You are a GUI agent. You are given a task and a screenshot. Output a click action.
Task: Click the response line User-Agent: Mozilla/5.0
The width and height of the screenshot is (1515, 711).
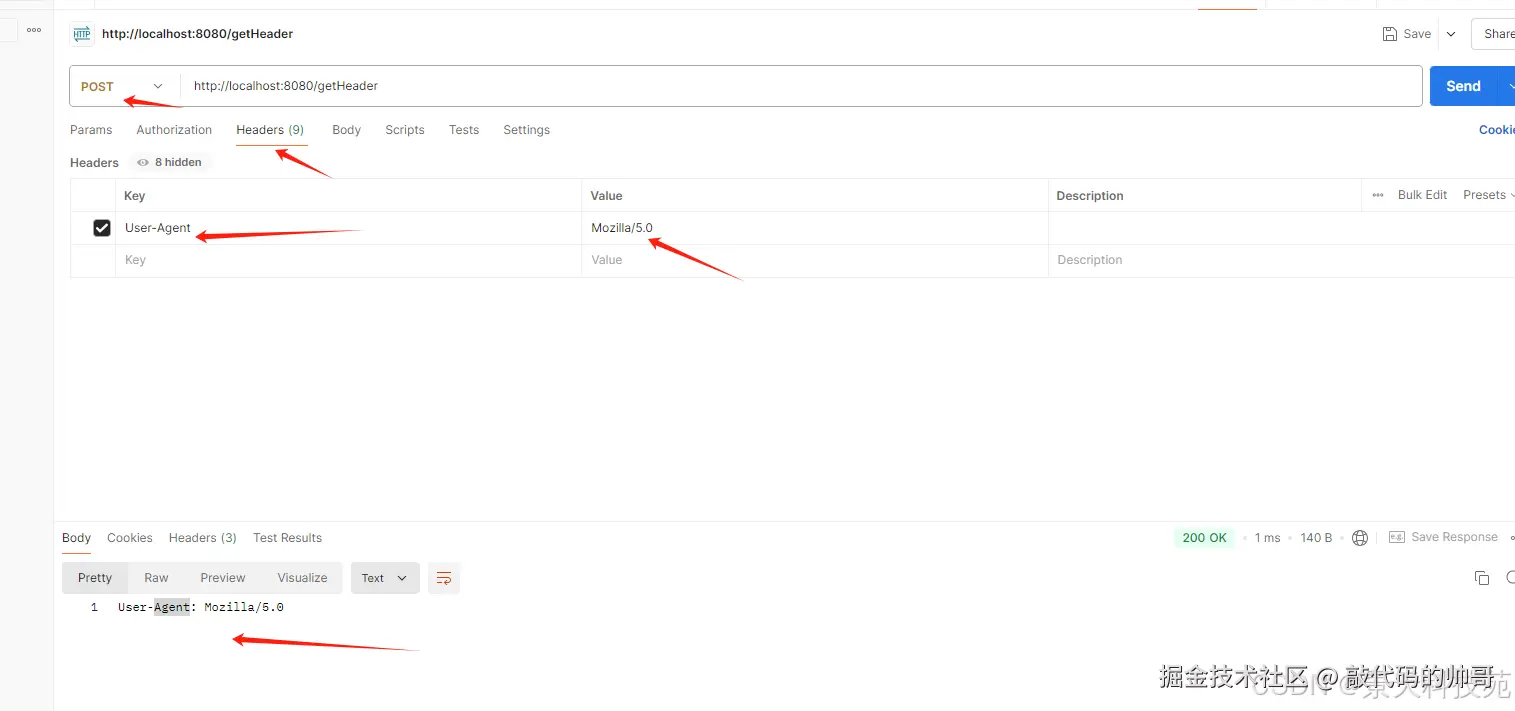(x=200, y=607)
